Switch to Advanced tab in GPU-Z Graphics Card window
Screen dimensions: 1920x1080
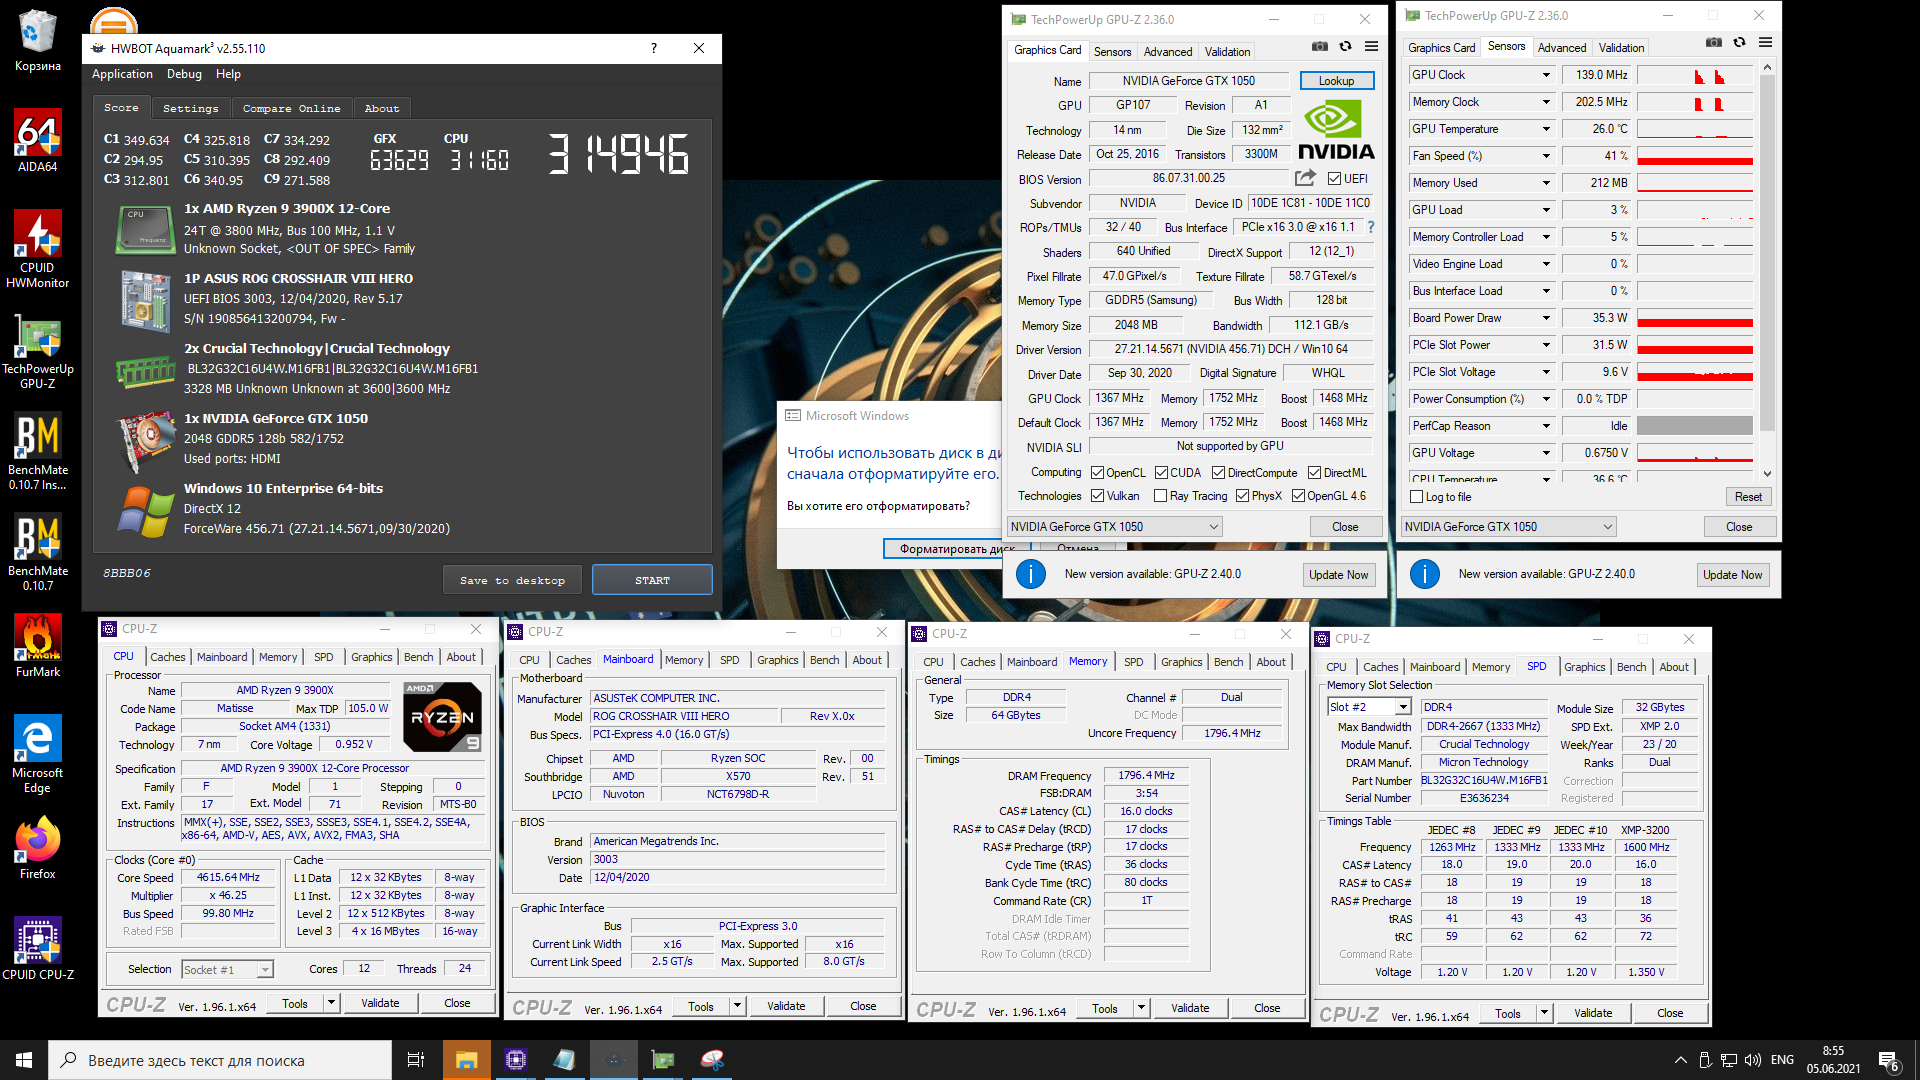[1168, 52]
